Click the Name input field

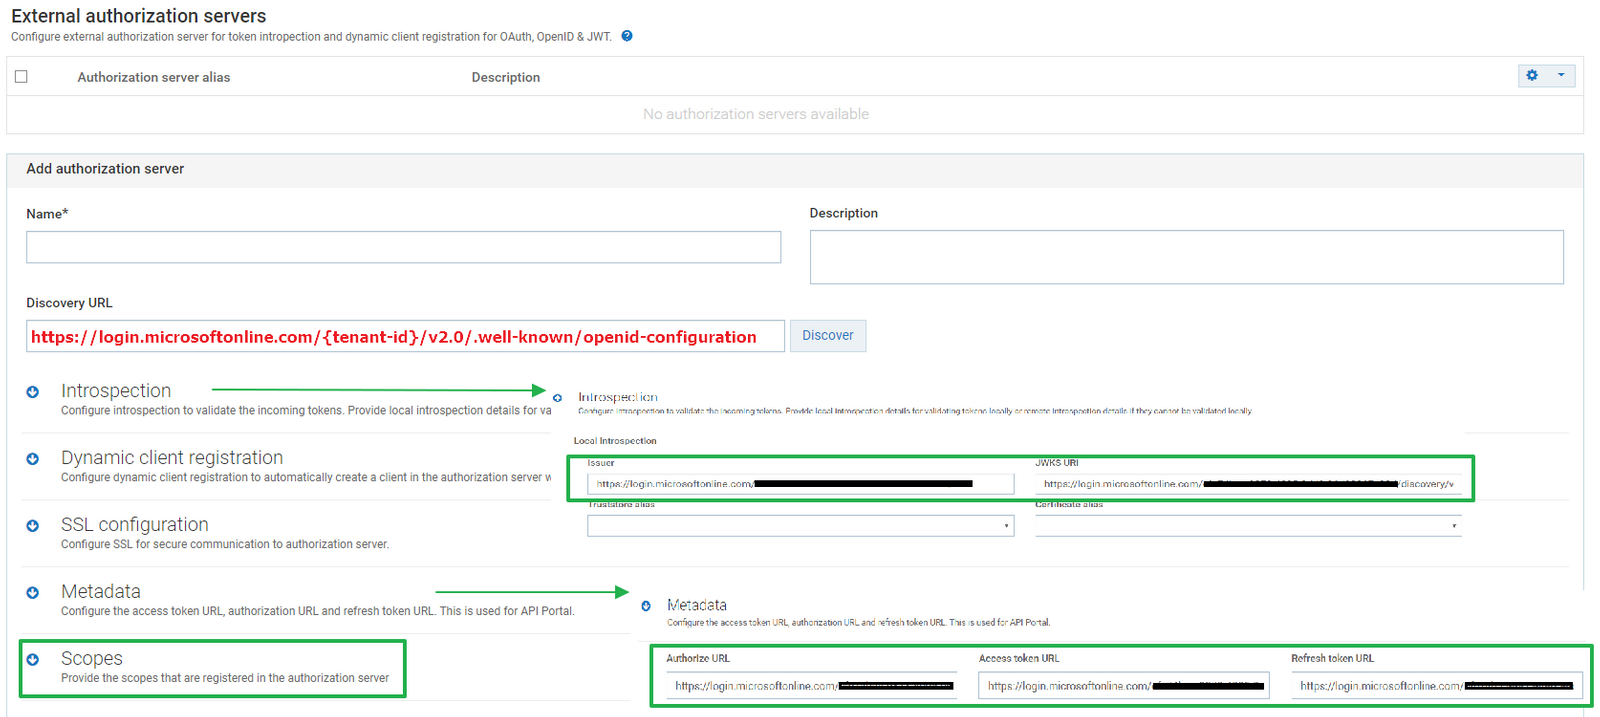point(403,247)
